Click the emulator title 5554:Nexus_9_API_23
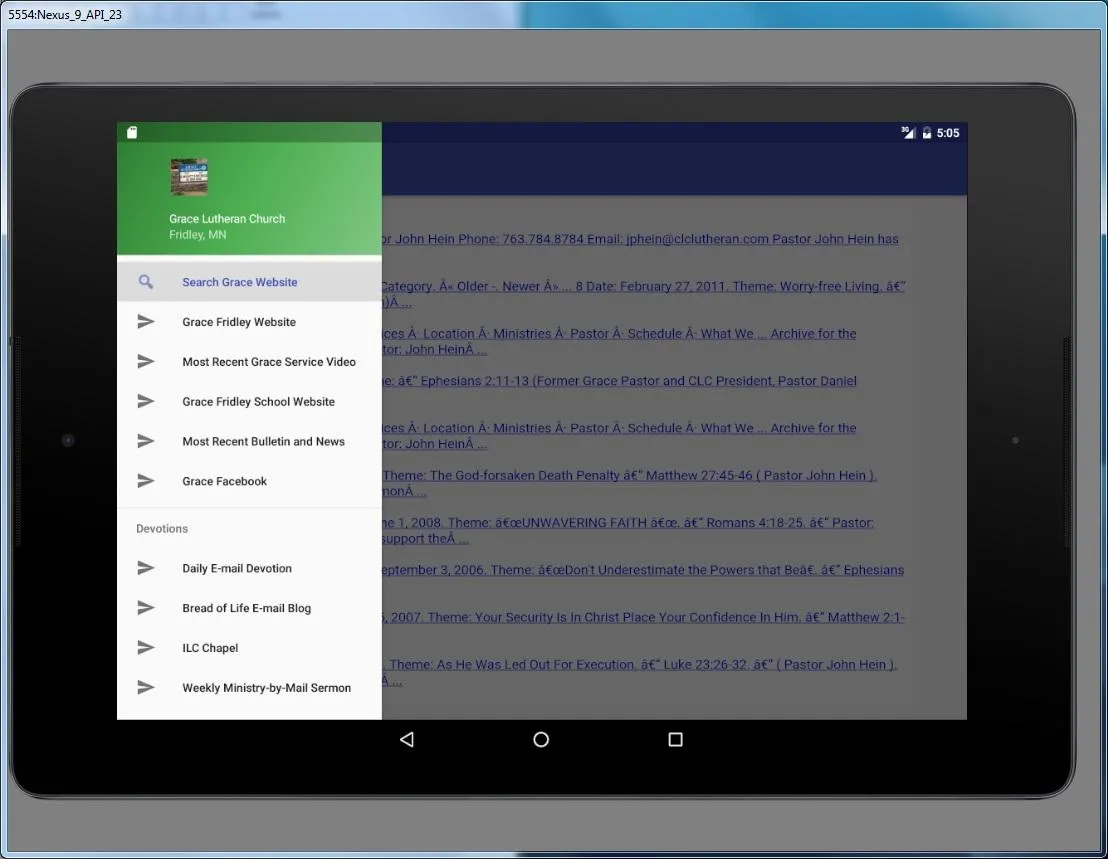 click(x=65, y=14)
